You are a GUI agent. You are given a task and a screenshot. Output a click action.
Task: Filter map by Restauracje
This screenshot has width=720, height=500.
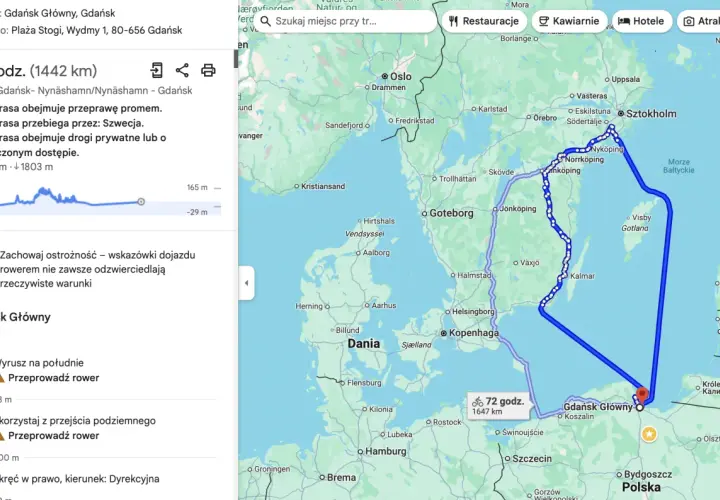(484, 21)
